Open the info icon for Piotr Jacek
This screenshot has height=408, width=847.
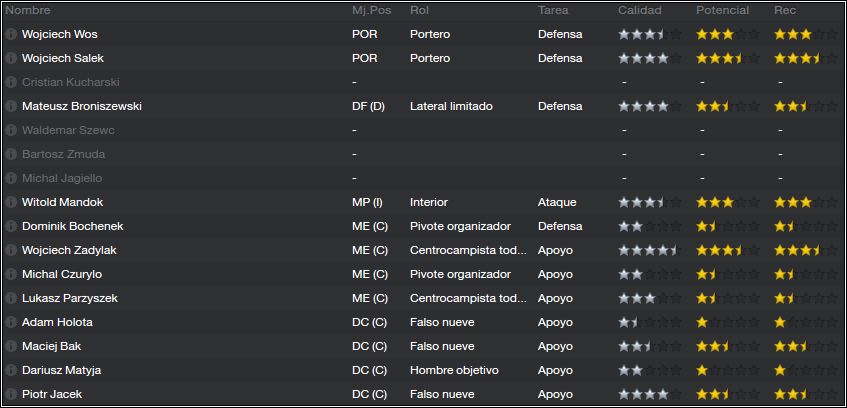coord(11,394)
